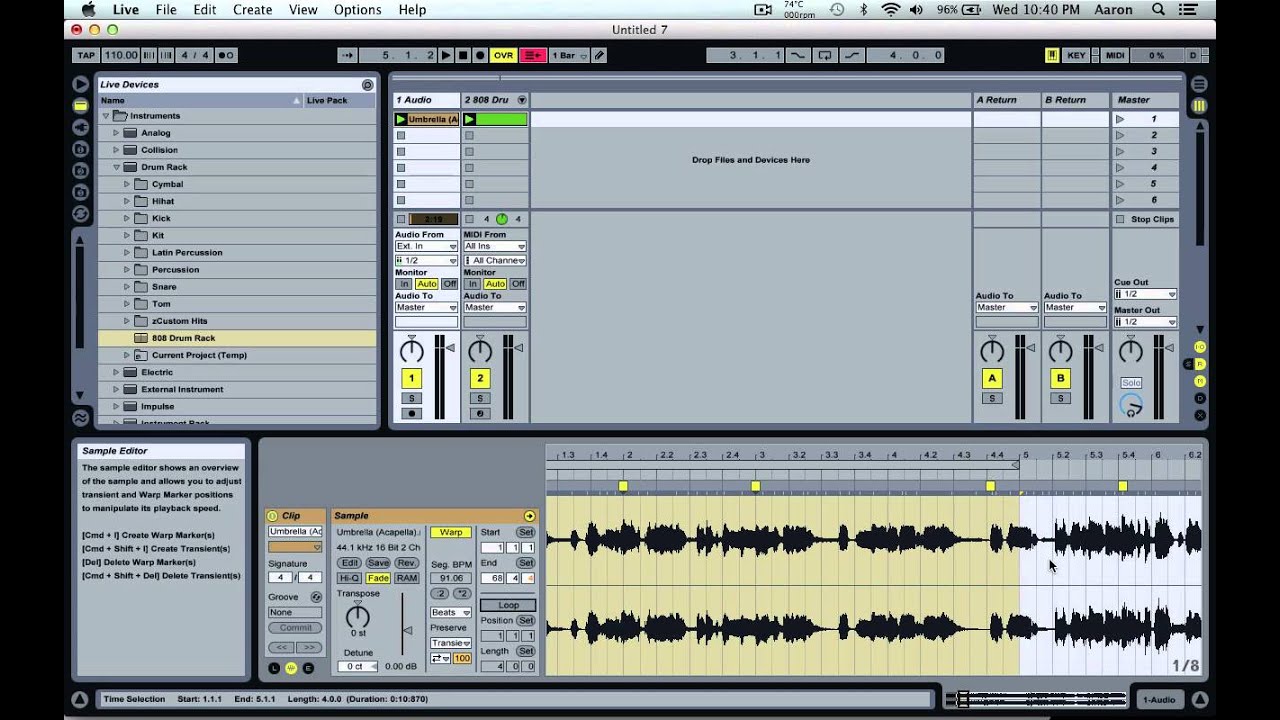Launch the Umbrella clip

[401, 119]
